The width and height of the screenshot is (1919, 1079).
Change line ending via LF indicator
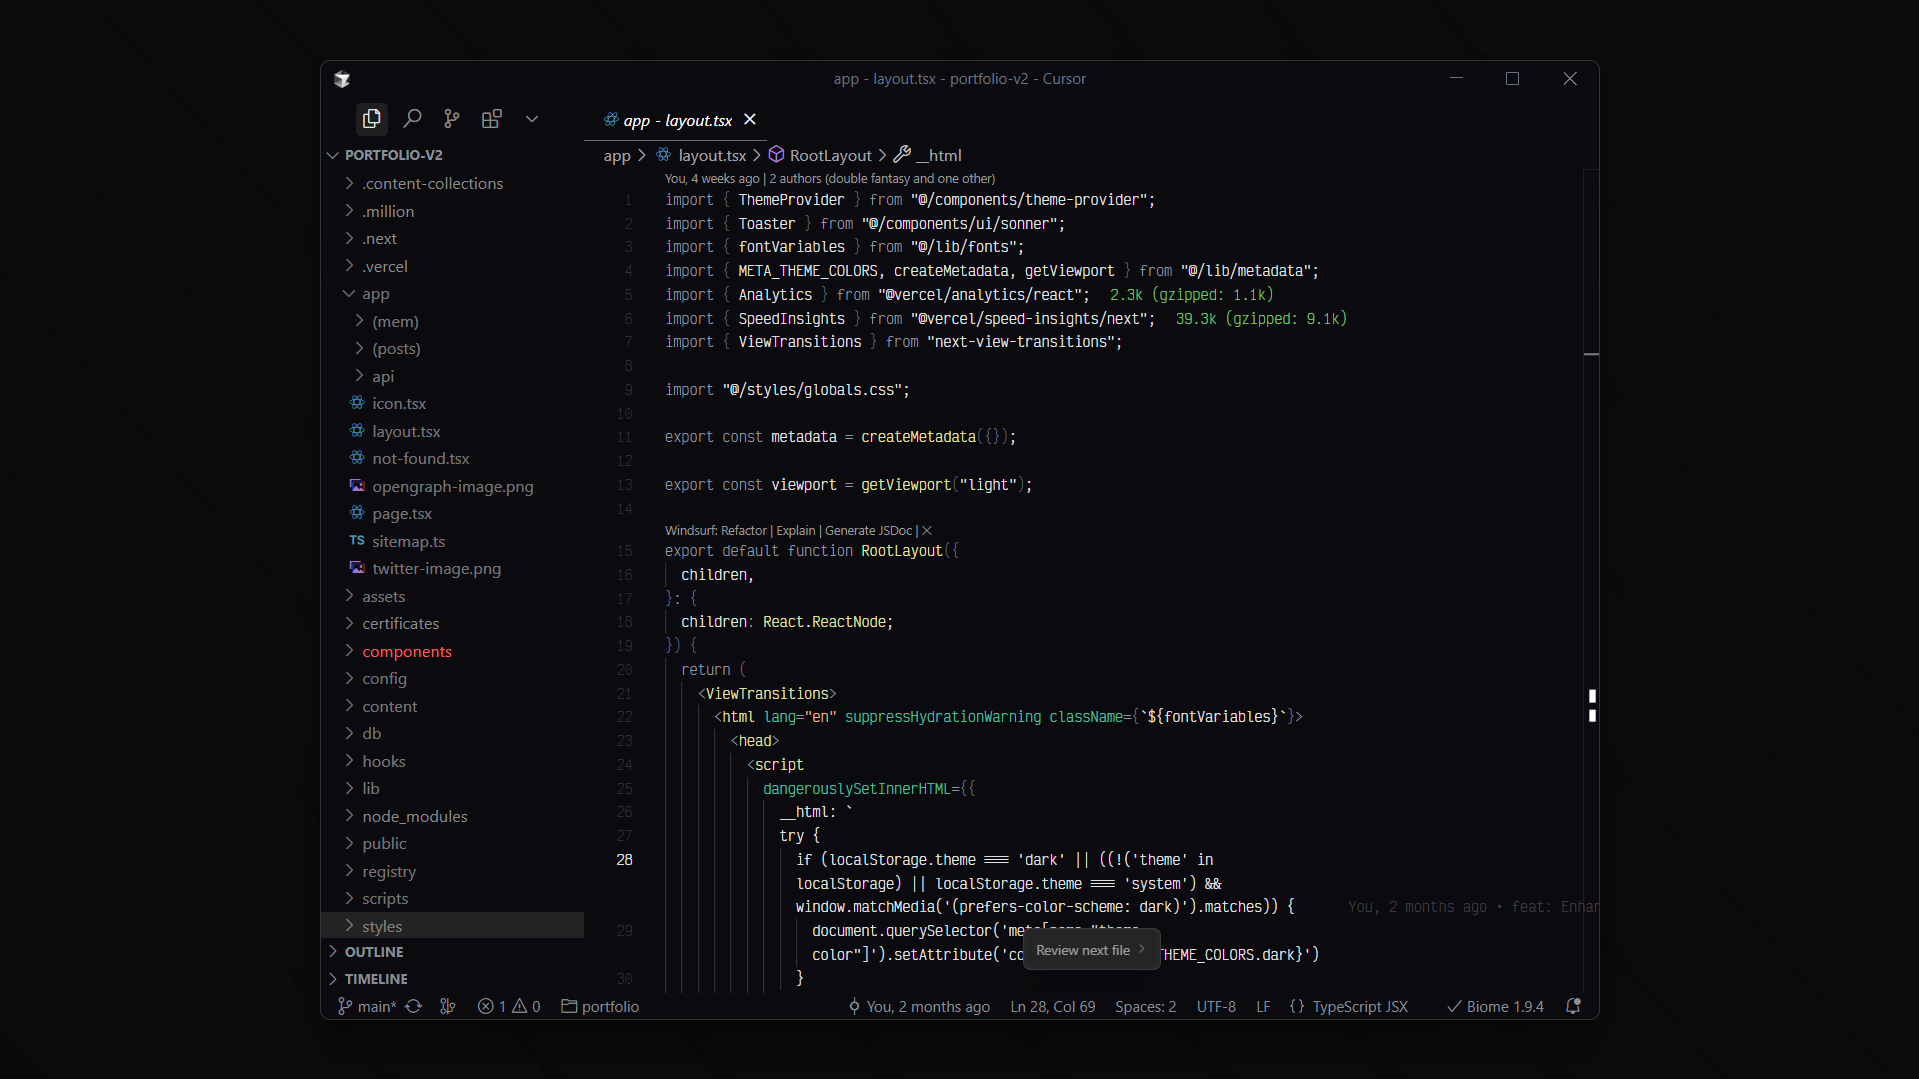point(1263,1006)
